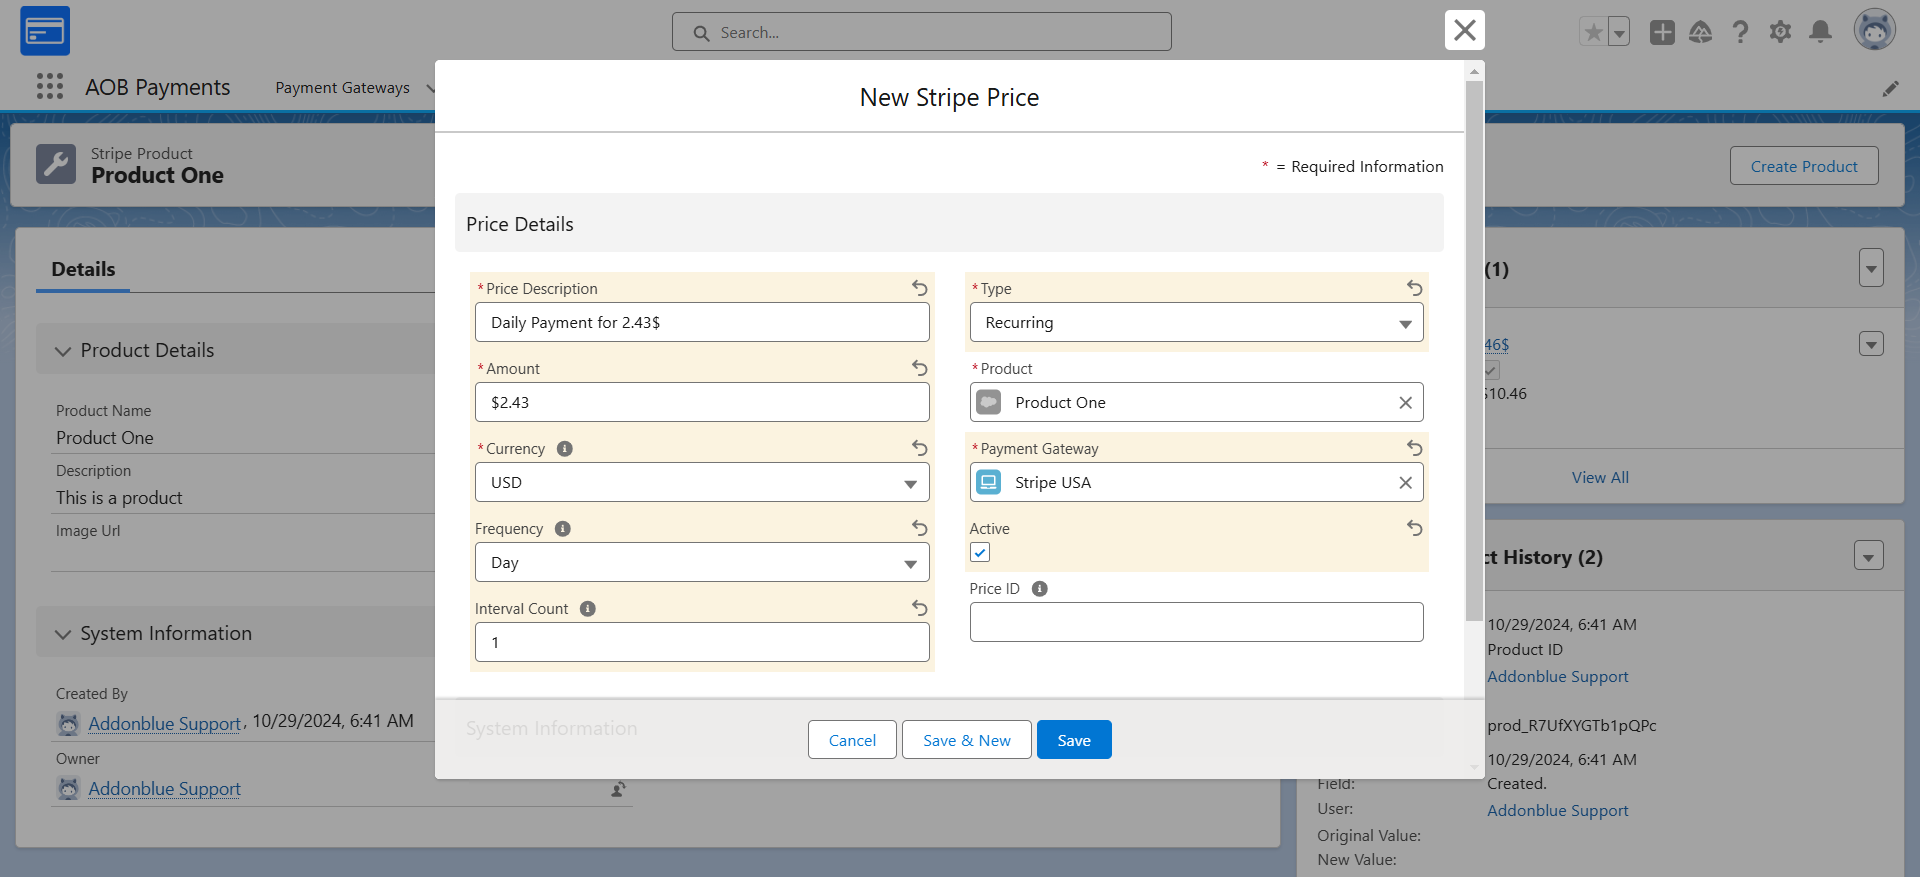Click the Payment Gateway lookup field

click(x=1196, y=482)
